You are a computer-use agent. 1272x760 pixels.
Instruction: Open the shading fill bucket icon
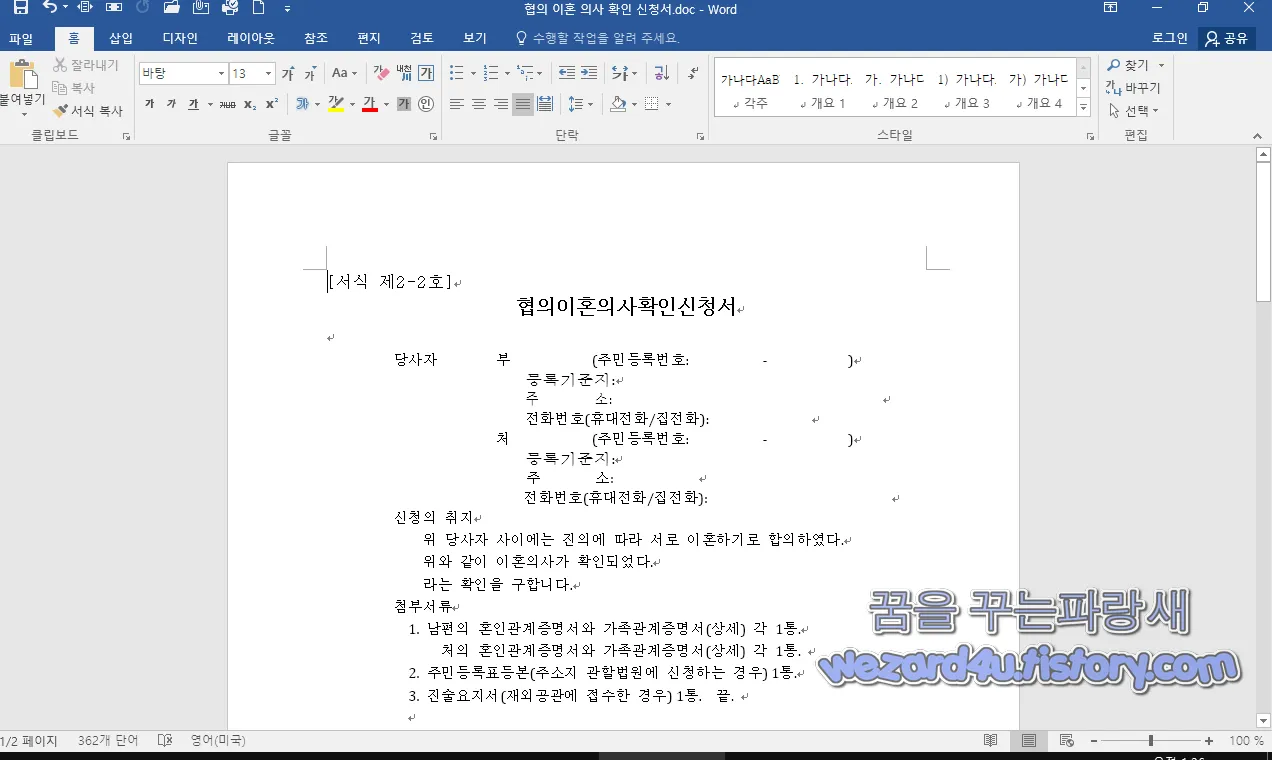(x=617, y=103)
